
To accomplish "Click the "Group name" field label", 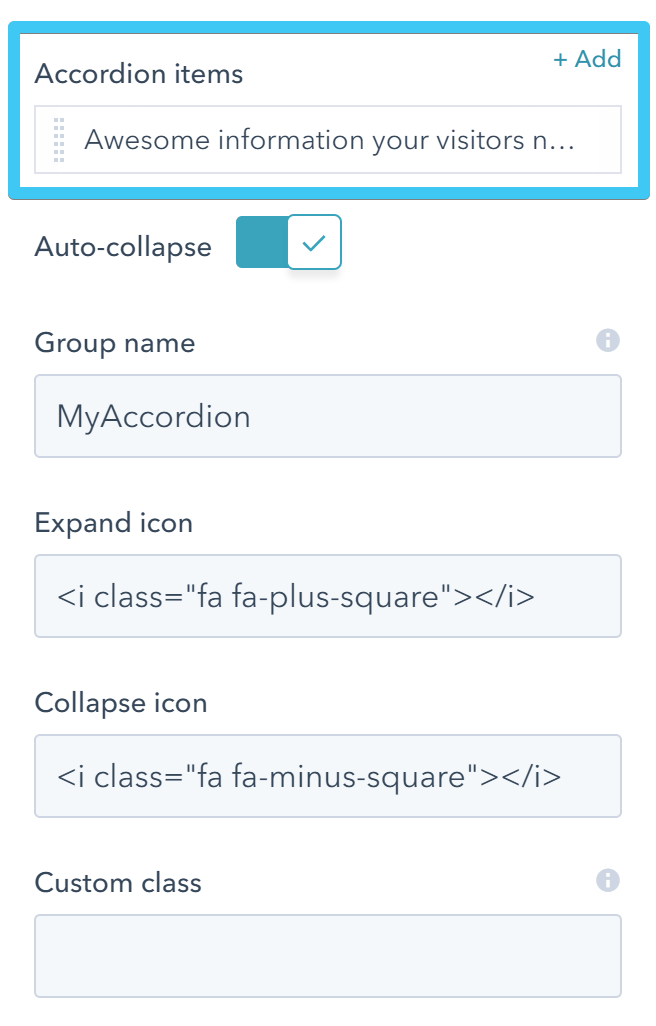I will click(x=115, y=343).
